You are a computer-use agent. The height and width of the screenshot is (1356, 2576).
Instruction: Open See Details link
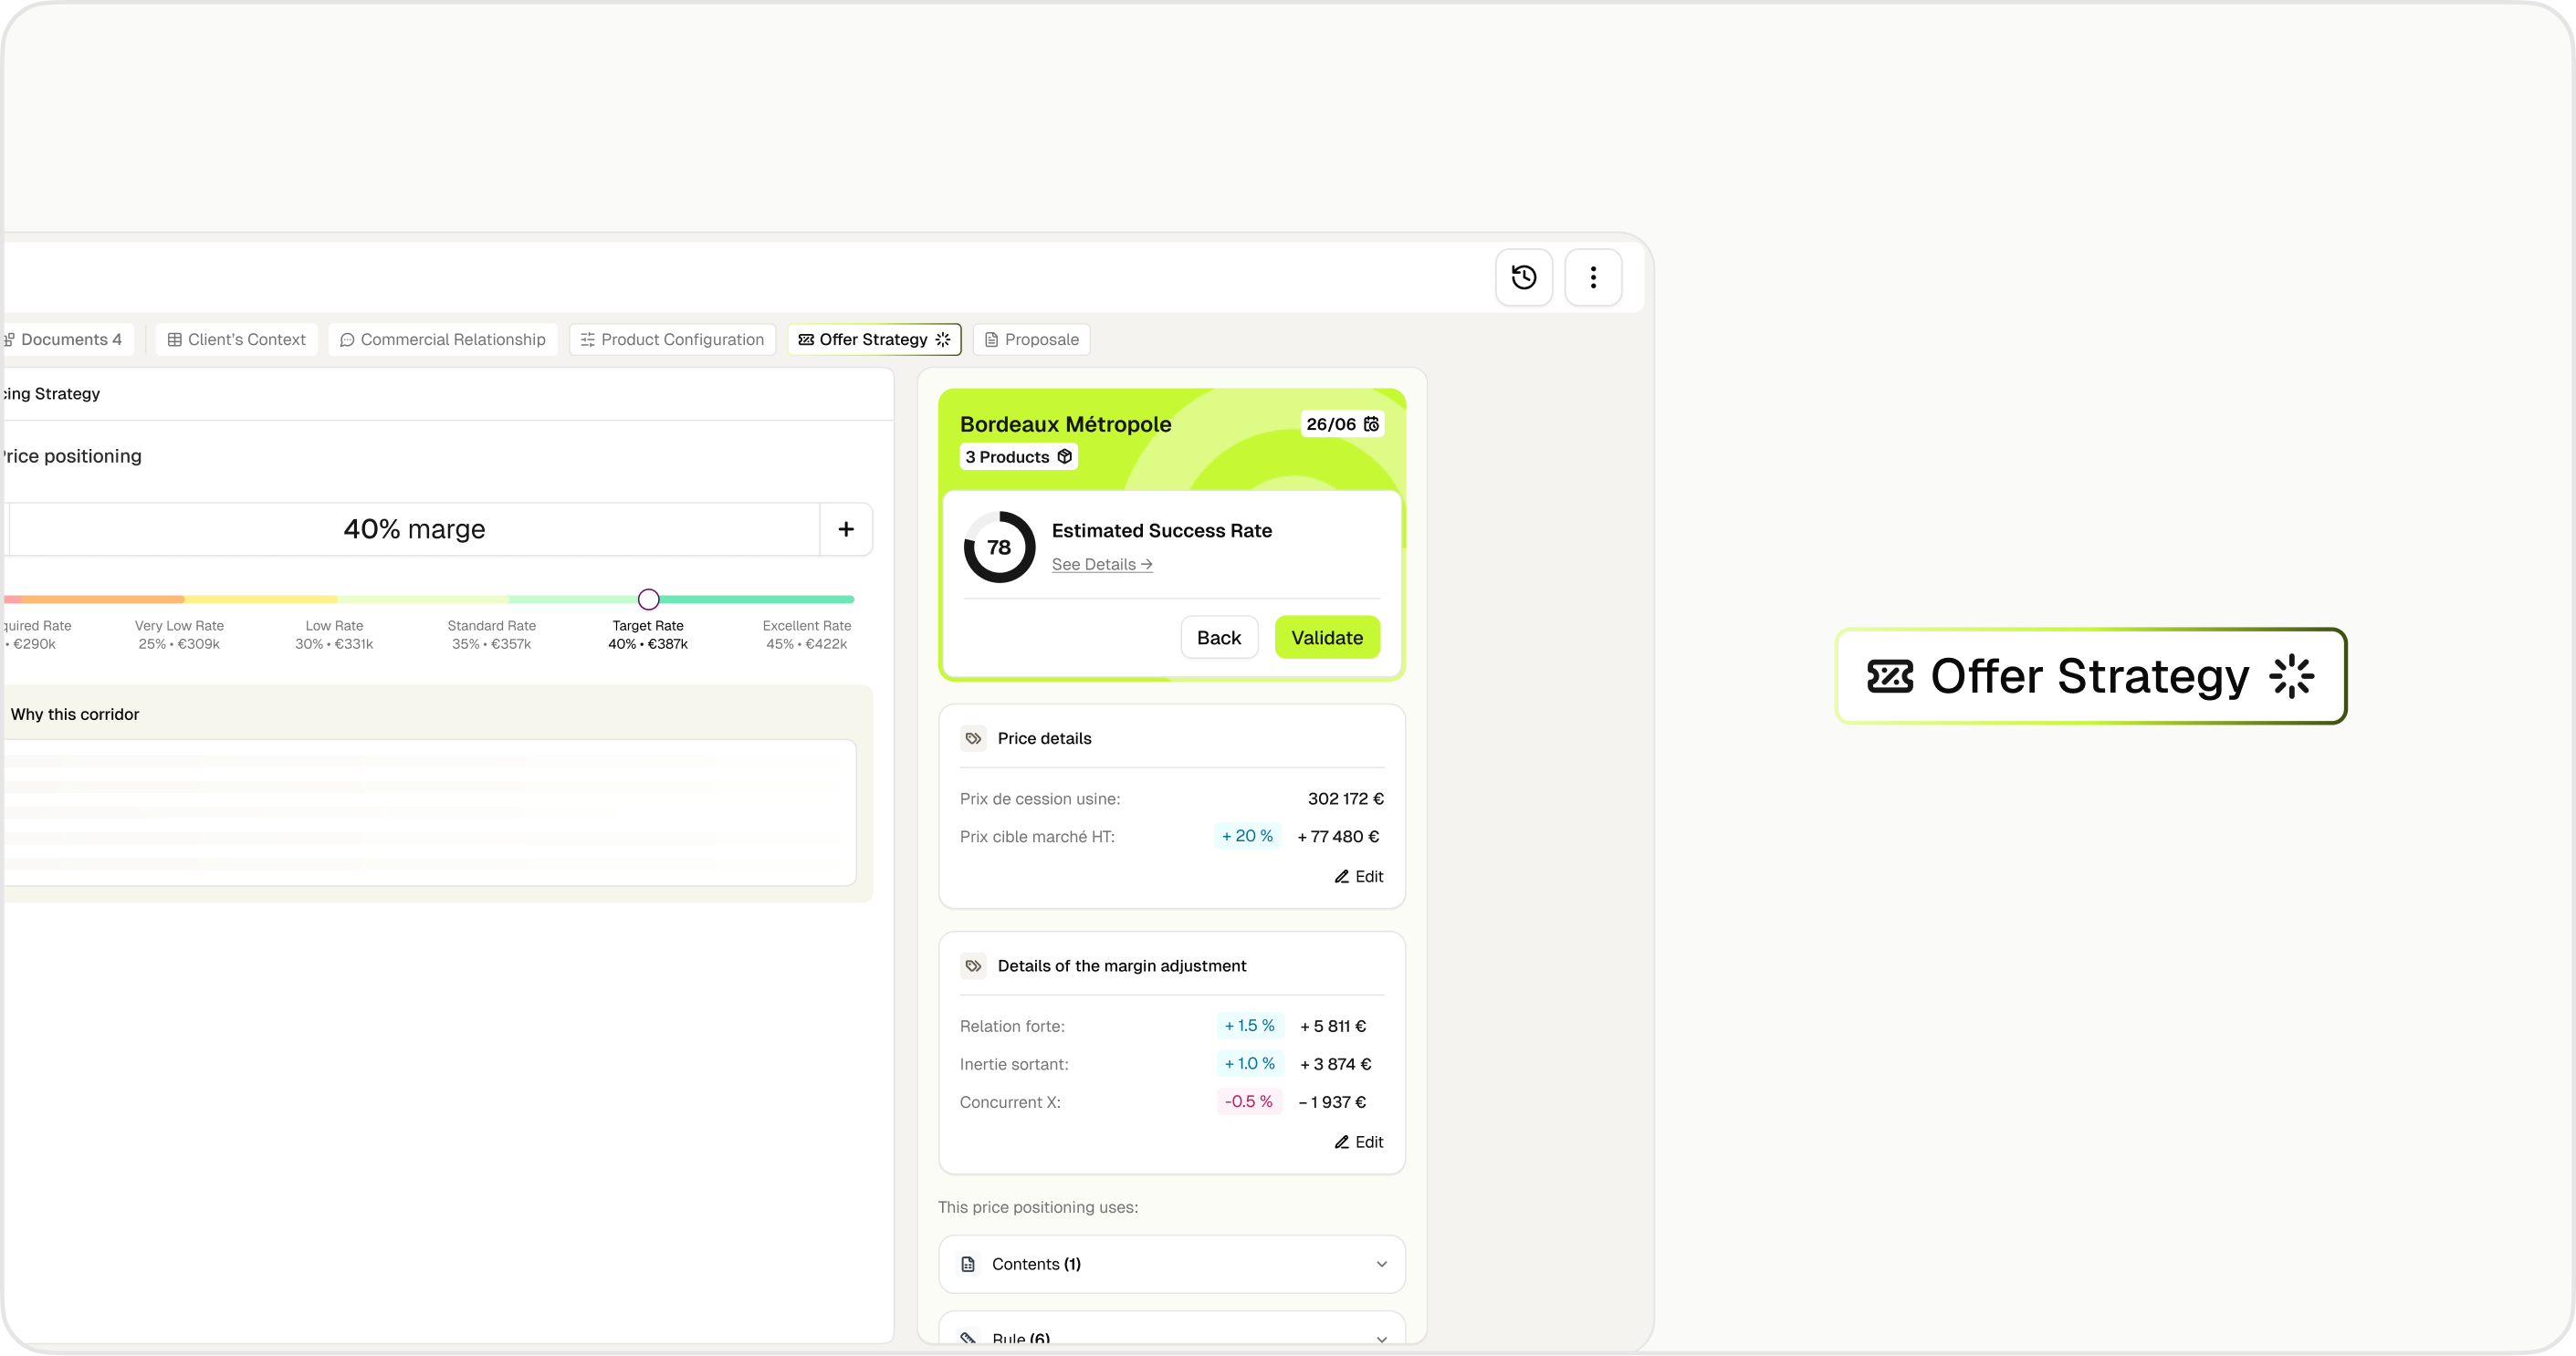[1102, 564]
